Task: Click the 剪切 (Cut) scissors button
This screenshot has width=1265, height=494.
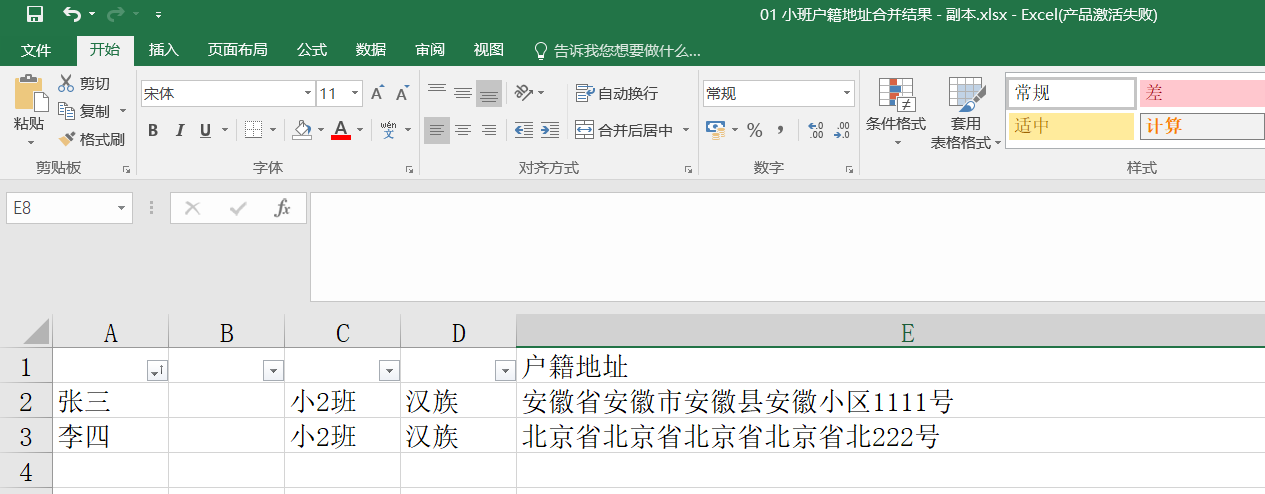Action: tap(84, 83)
